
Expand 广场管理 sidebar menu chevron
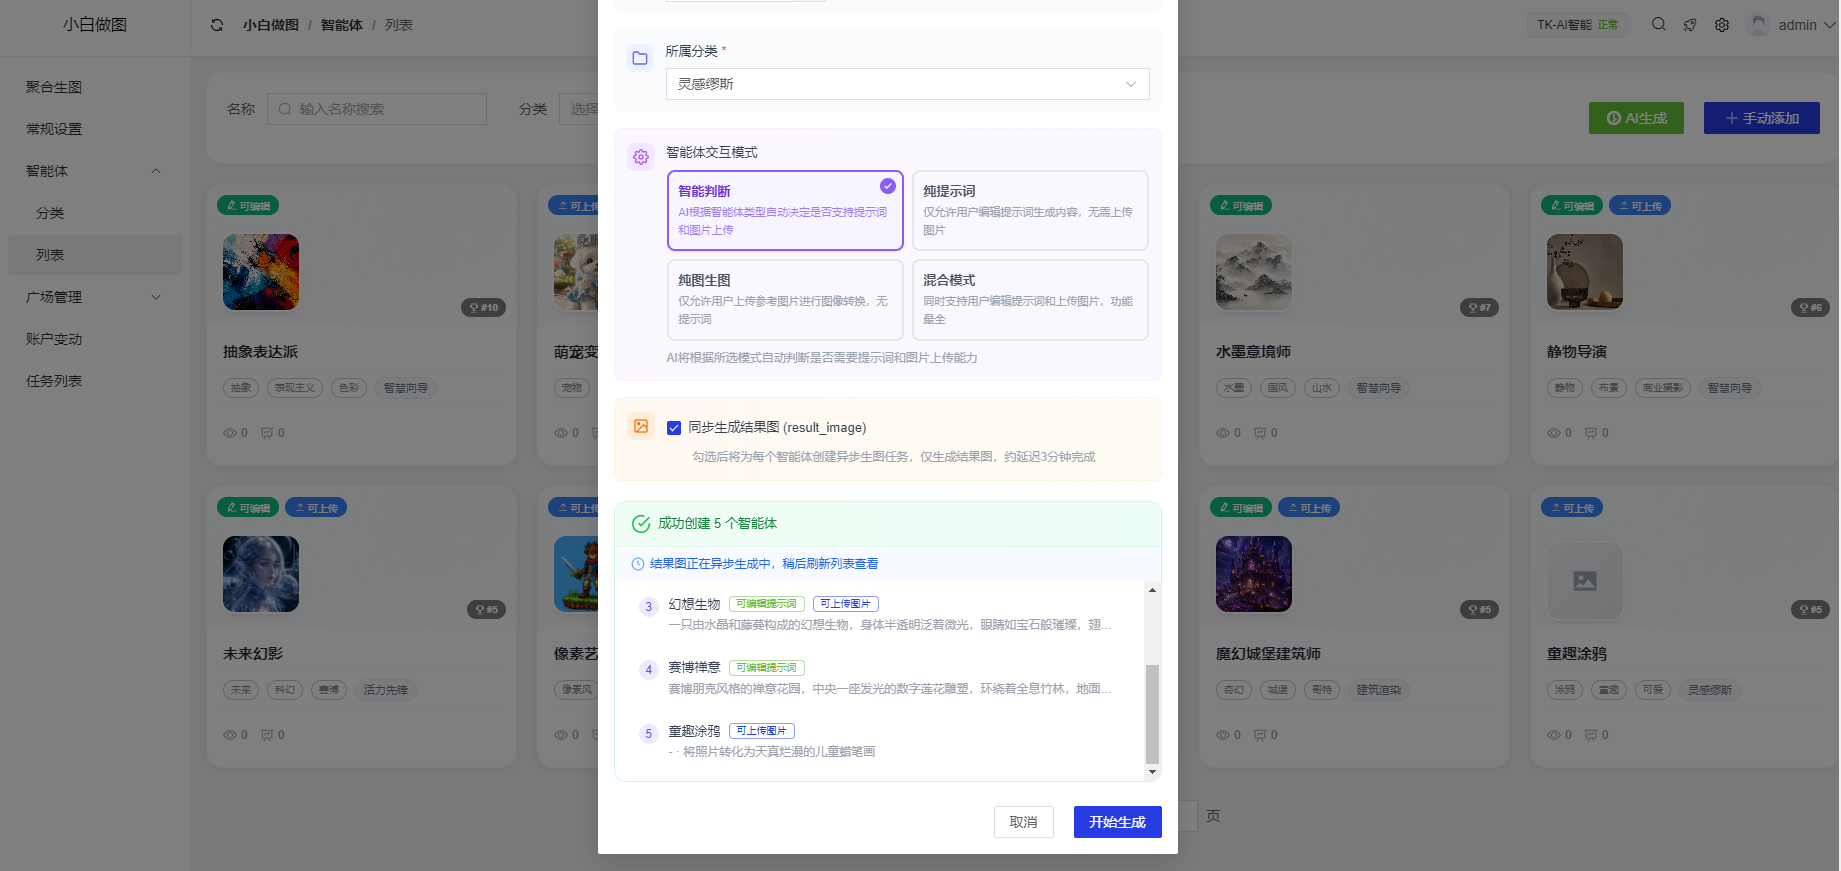[156, 297]
